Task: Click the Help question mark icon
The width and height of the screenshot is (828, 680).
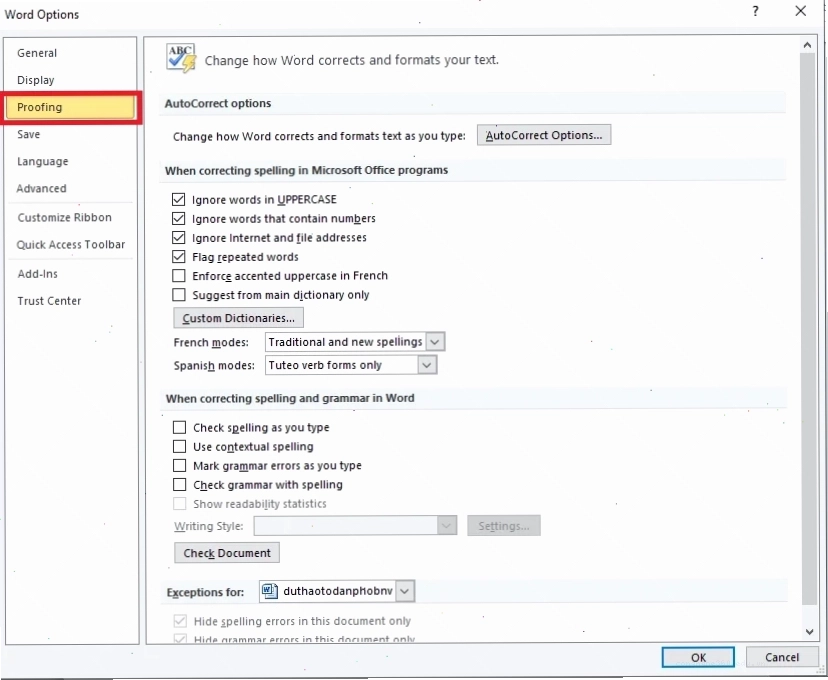Action: pyautogui.click(x=756, y=11)
